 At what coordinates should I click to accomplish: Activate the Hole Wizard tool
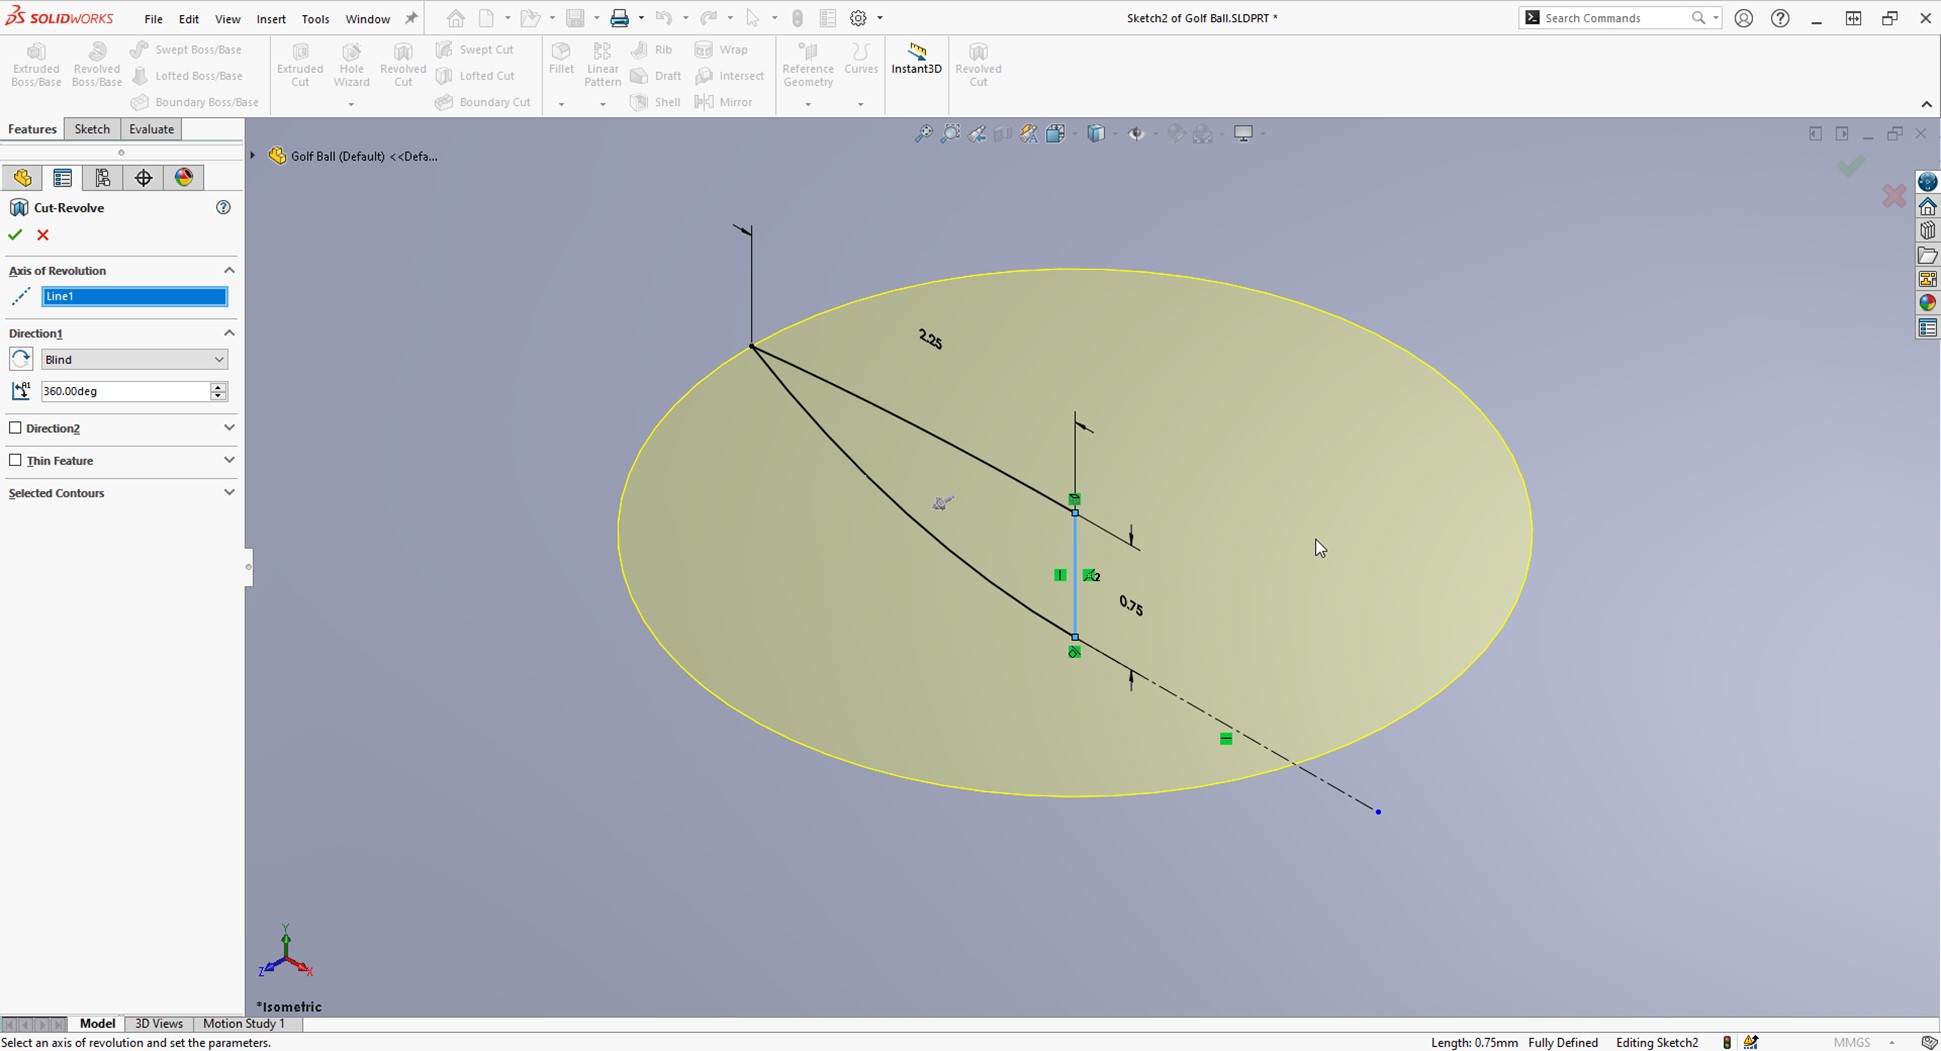click(x=351, y=63)
